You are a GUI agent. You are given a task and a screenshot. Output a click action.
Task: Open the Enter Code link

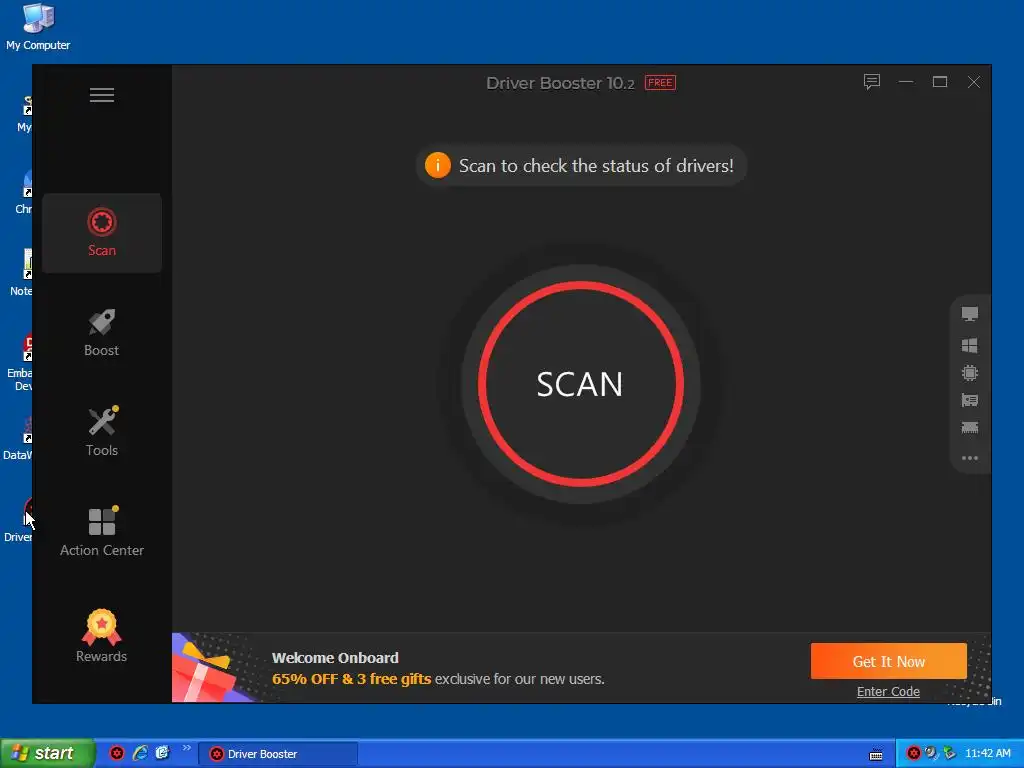[888, 692]
